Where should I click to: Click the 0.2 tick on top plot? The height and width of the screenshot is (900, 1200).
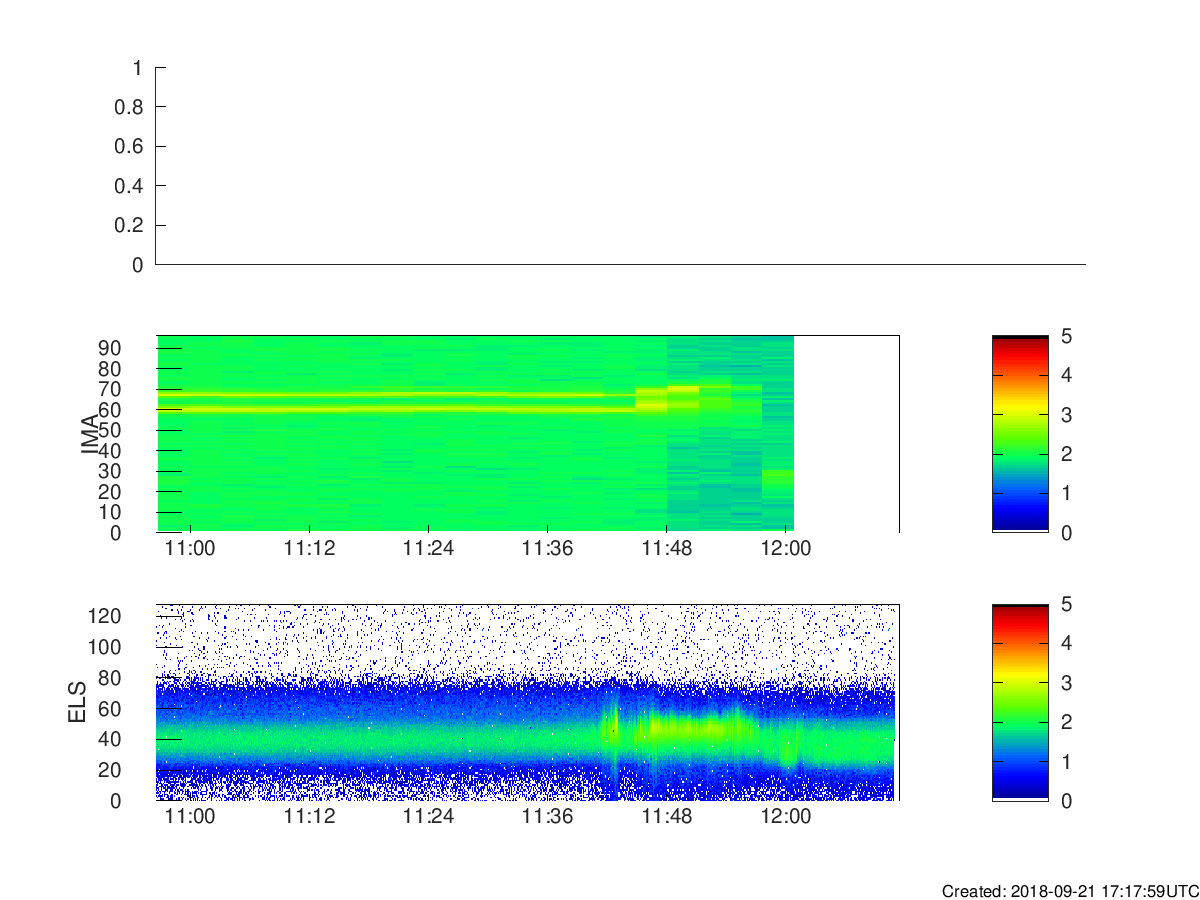point(129,225)
